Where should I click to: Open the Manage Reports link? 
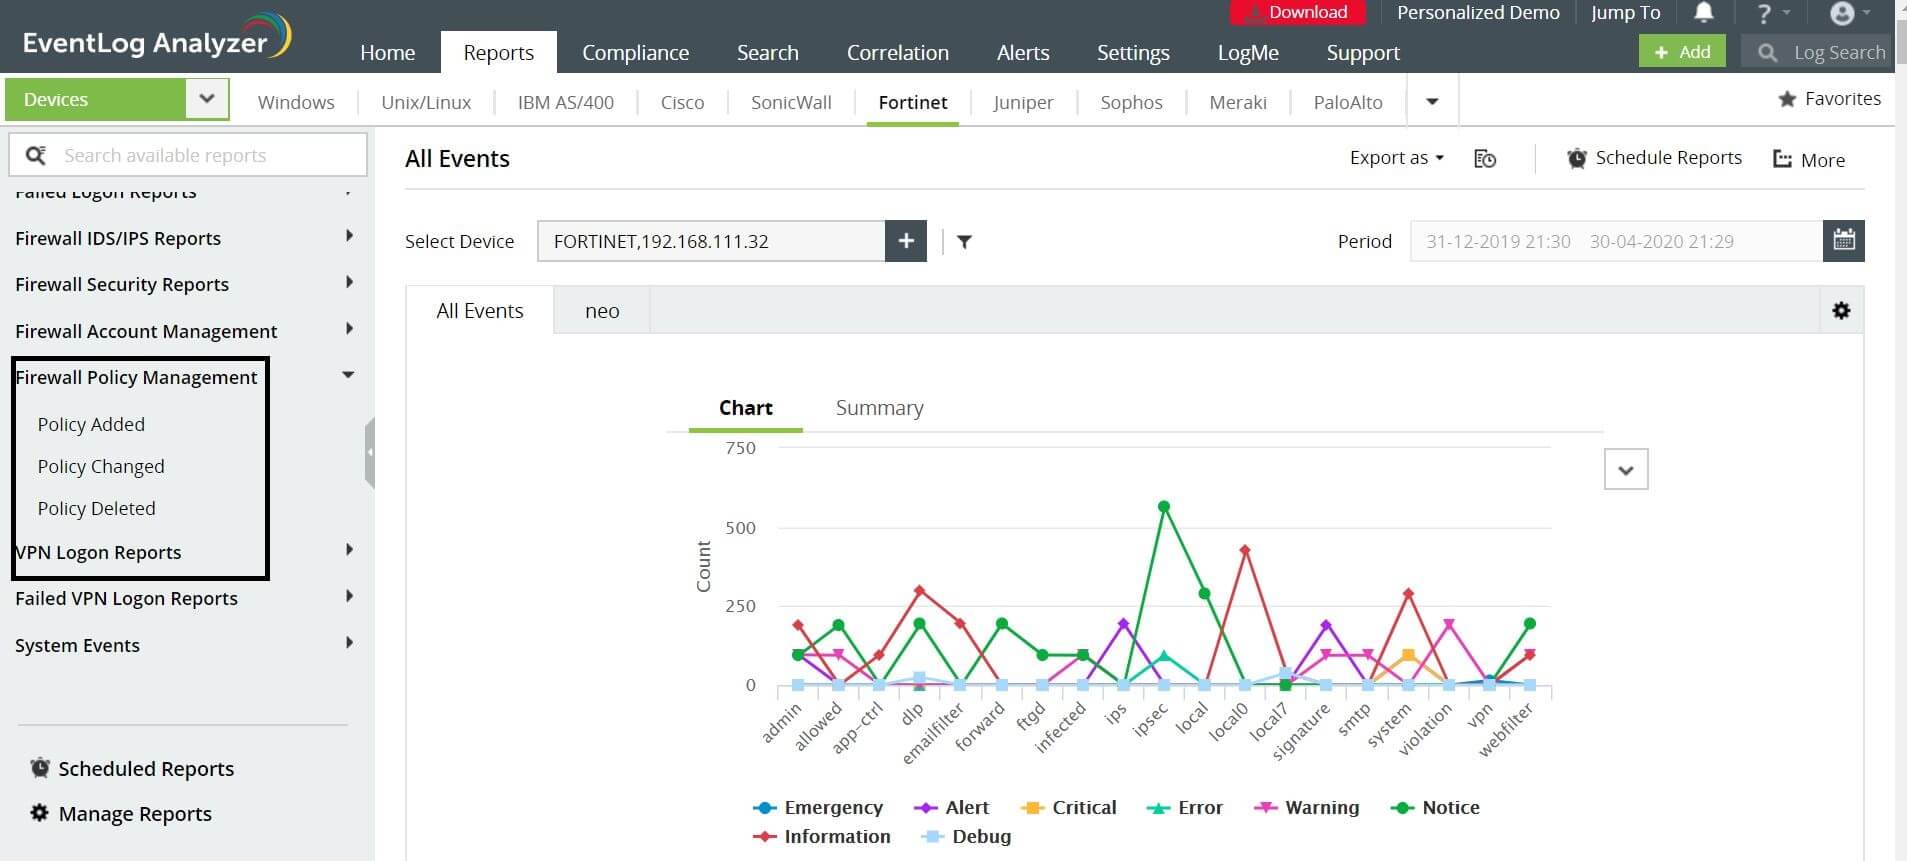pos(135,813)
